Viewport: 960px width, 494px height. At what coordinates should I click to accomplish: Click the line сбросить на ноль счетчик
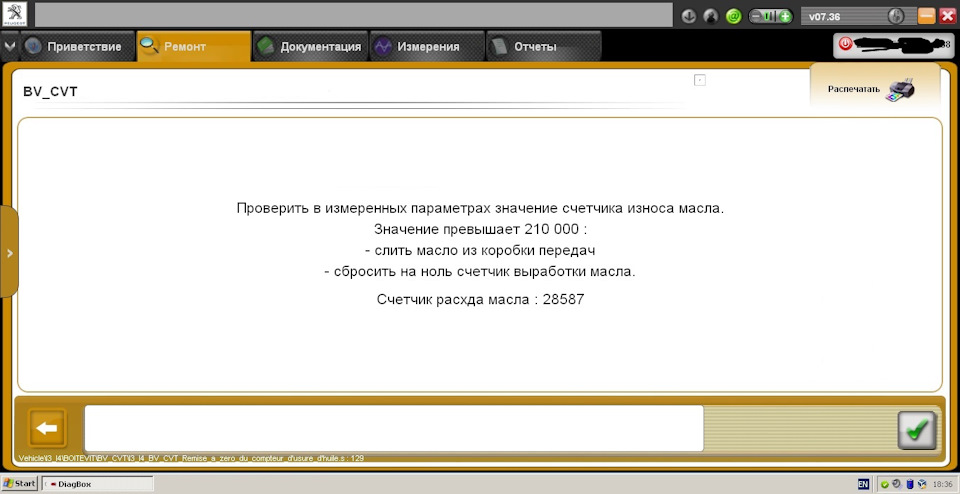pos(481,272)
